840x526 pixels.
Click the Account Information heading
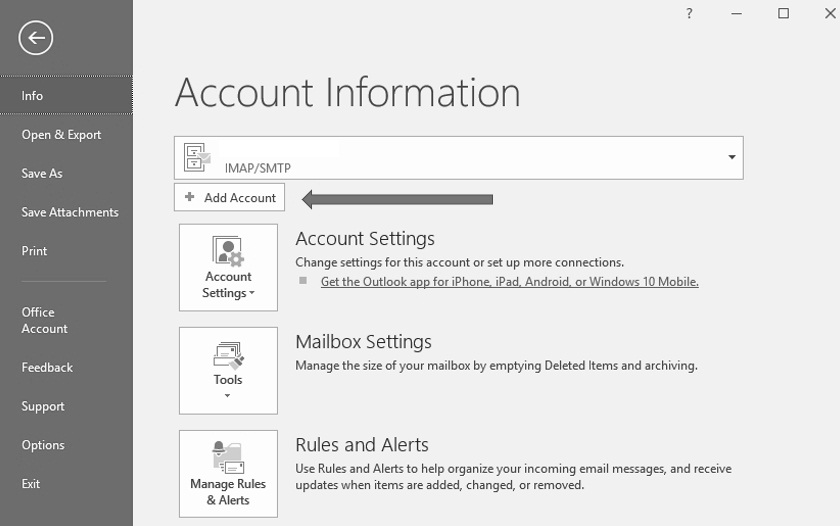(348, 93)
